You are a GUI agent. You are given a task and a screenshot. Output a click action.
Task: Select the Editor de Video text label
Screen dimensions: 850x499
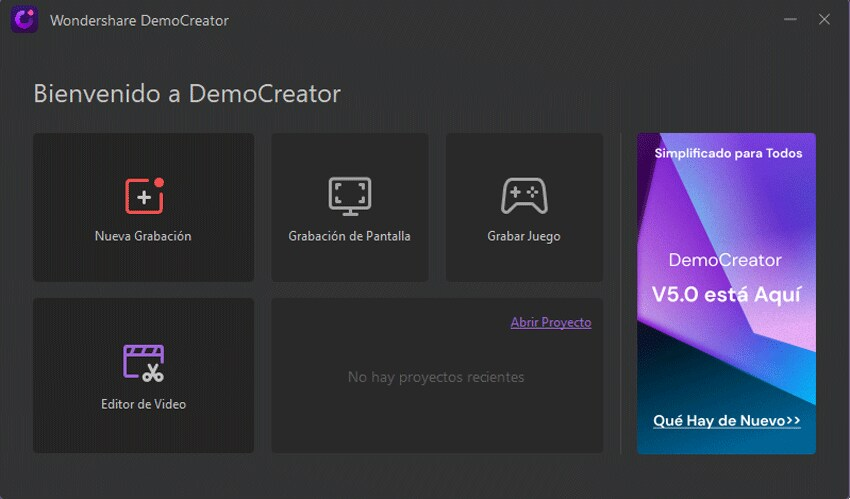(x=143, y=404)
